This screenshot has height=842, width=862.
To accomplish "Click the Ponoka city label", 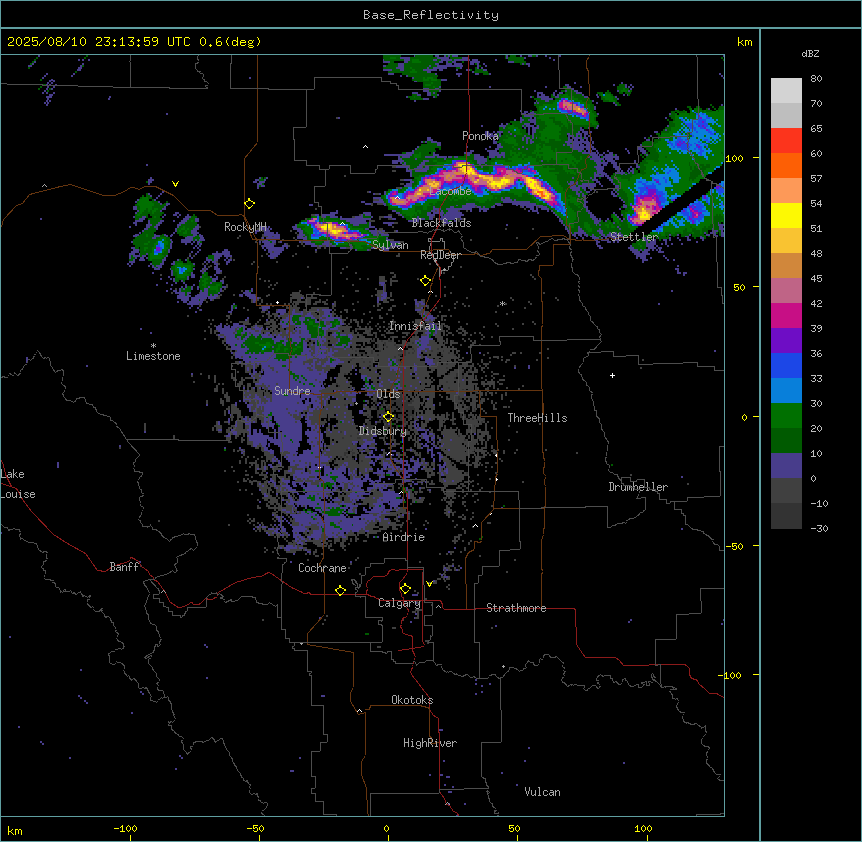I will (x=480, y=136).
